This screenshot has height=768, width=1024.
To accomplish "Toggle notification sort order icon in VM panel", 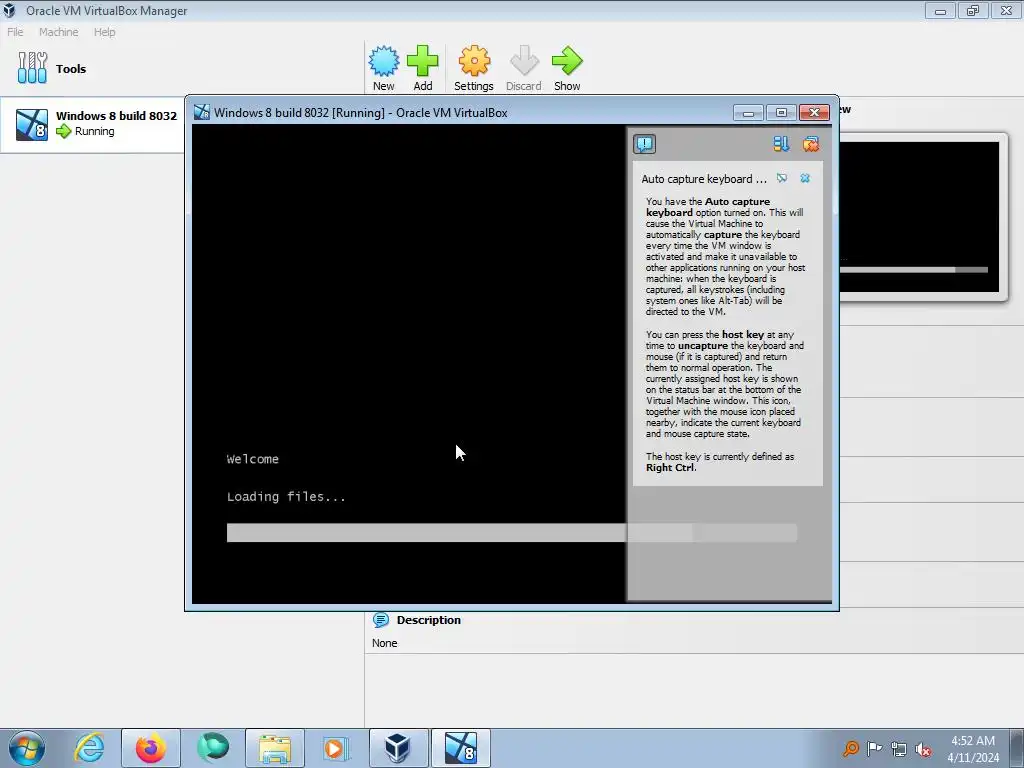I will point(781,144).
